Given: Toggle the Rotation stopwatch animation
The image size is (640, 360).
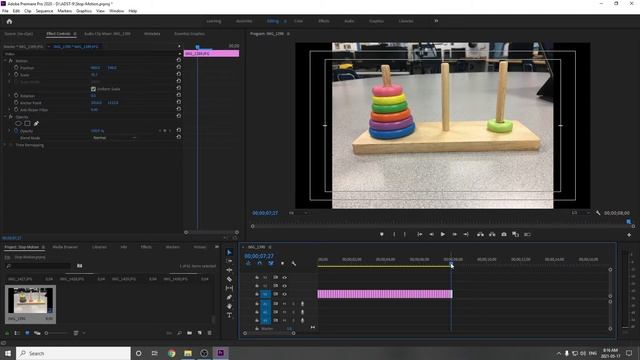Looking at the screenshot, I should (x=16, y=96).
